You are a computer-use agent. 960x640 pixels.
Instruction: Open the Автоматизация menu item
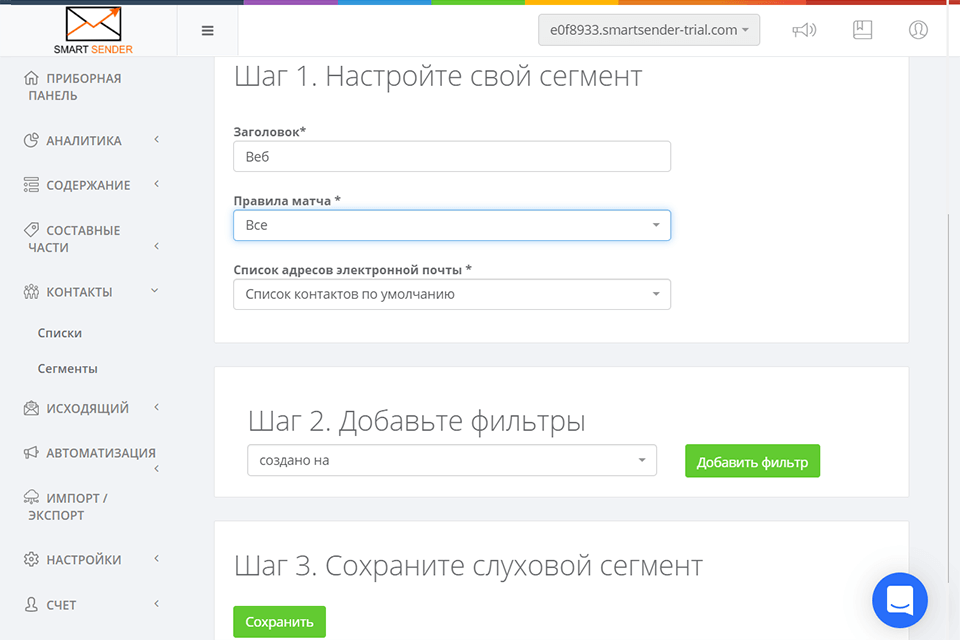tap(101, 453)
